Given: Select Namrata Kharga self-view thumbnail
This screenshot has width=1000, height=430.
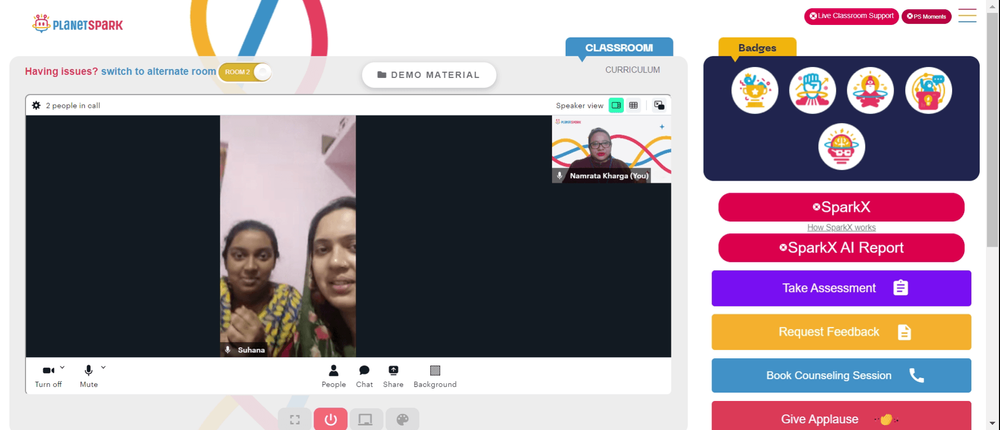Looking at the screenshot, I should pyautogui.click(x=612, y=149).
